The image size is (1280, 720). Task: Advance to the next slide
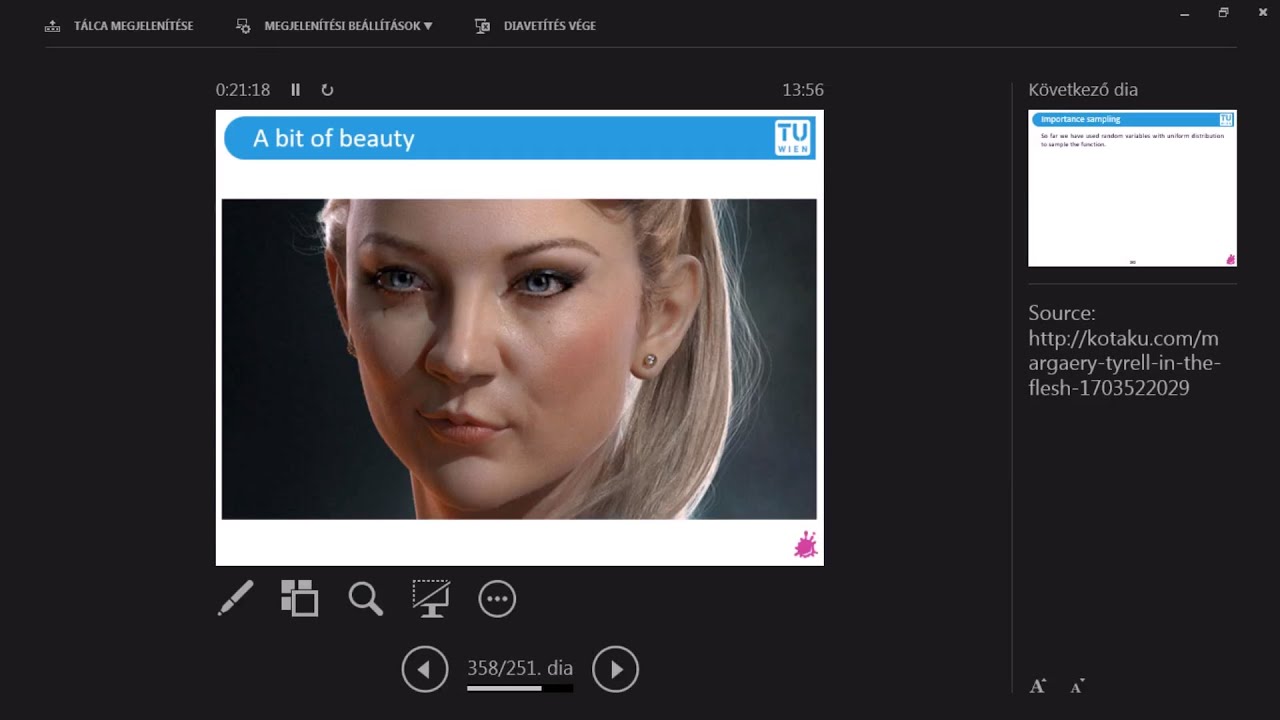[615, 669]
